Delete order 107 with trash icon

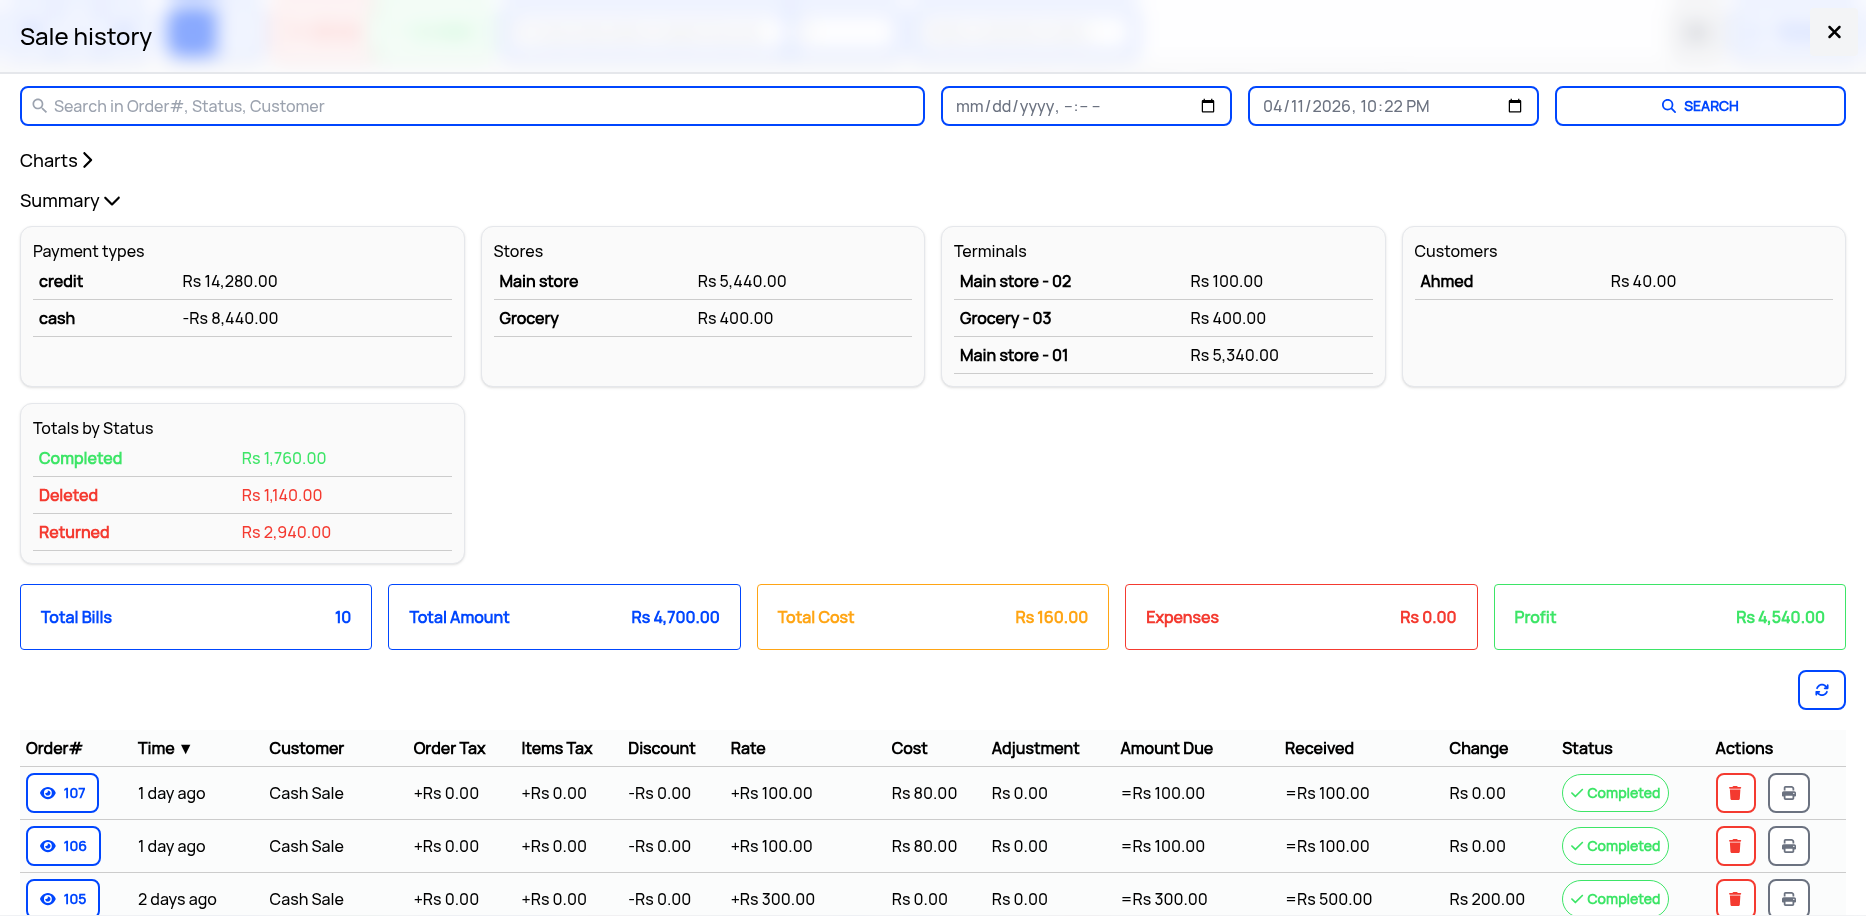point(1735,793)
